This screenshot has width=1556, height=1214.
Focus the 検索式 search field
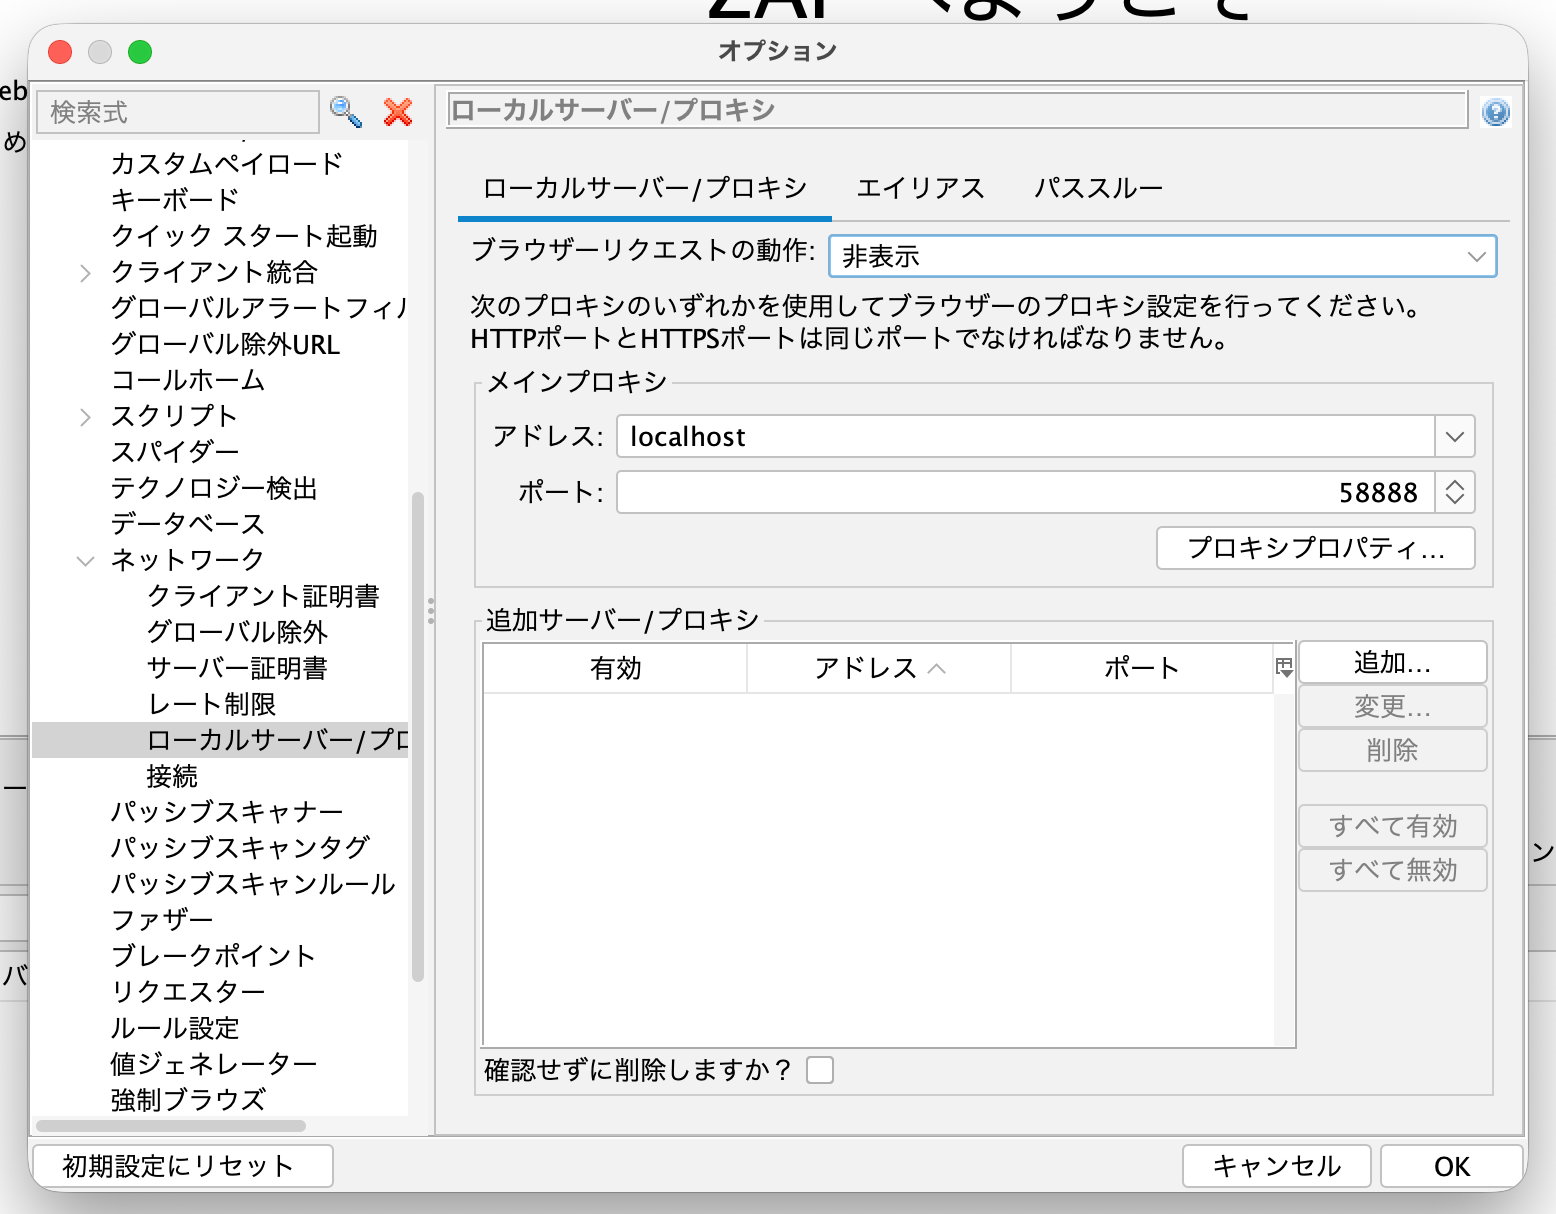pos(178,112)
